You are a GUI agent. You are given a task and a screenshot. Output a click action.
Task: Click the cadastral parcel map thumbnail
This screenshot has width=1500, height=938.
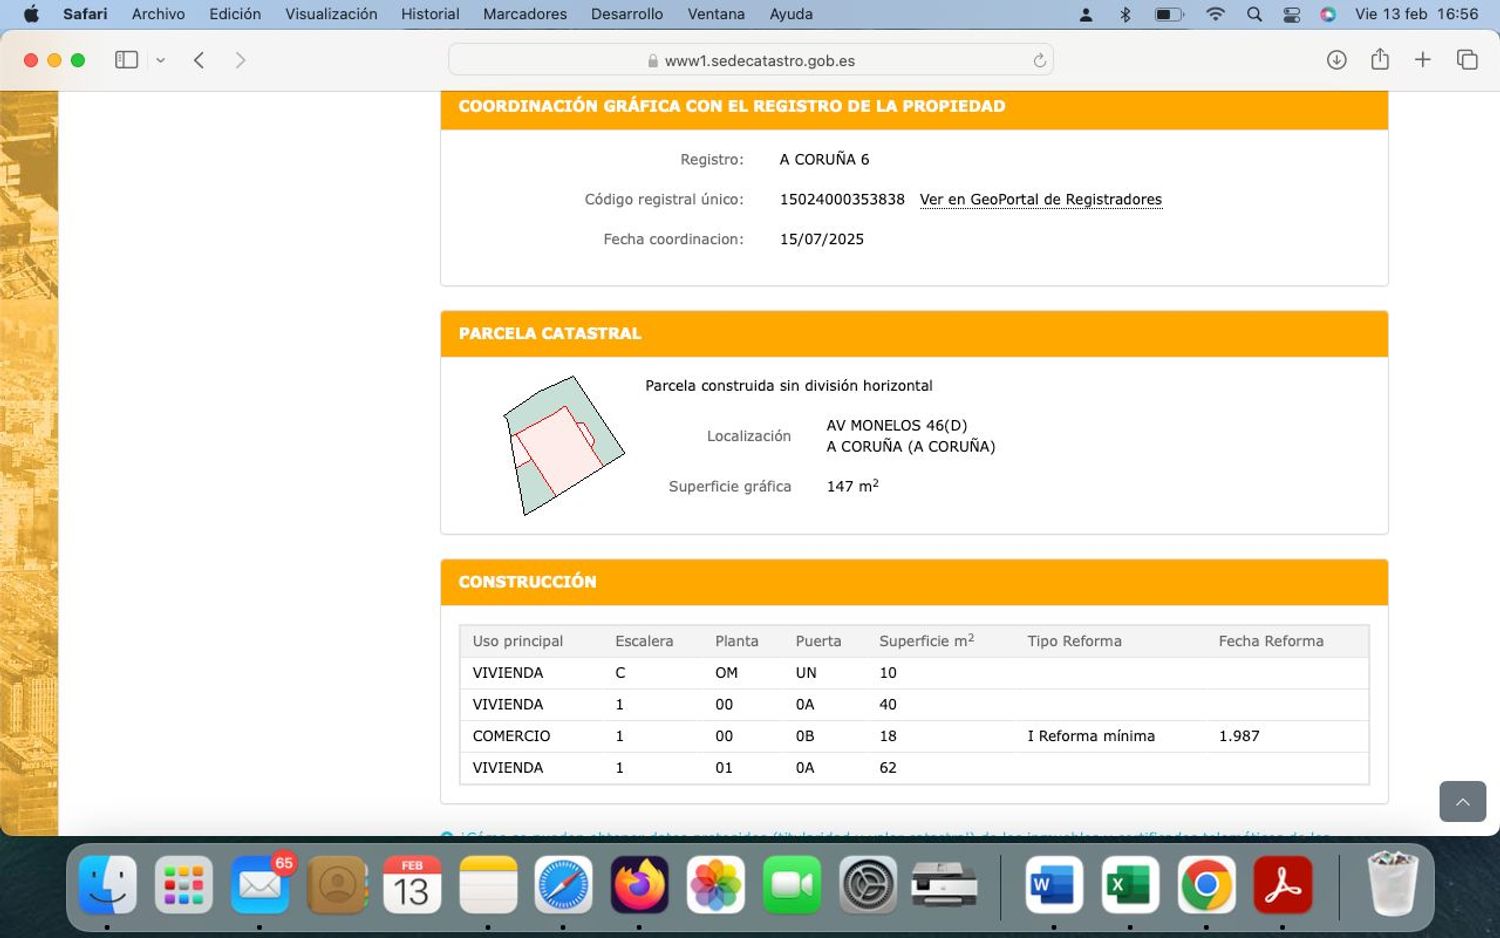pyautogui.click(x=563, y=446)
